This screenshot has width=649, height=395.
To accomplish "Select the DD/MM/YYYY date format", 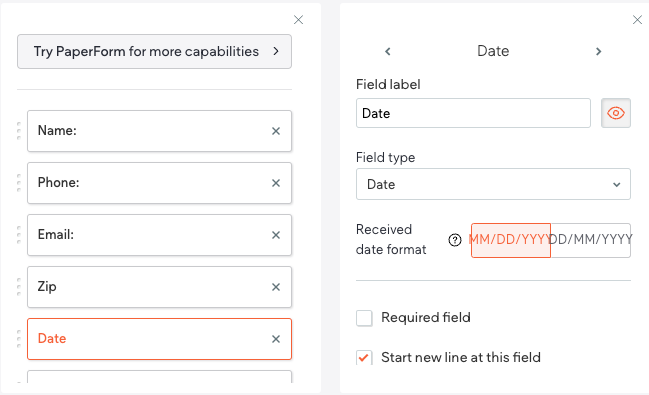I will point(591,240).
